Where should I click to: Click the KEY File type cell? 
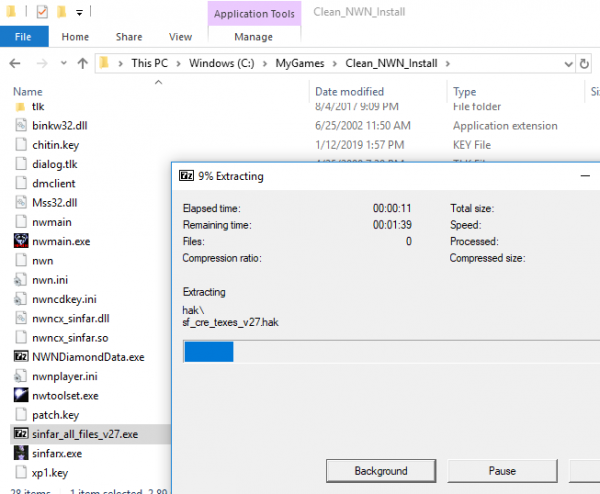(x=472, y=145)
